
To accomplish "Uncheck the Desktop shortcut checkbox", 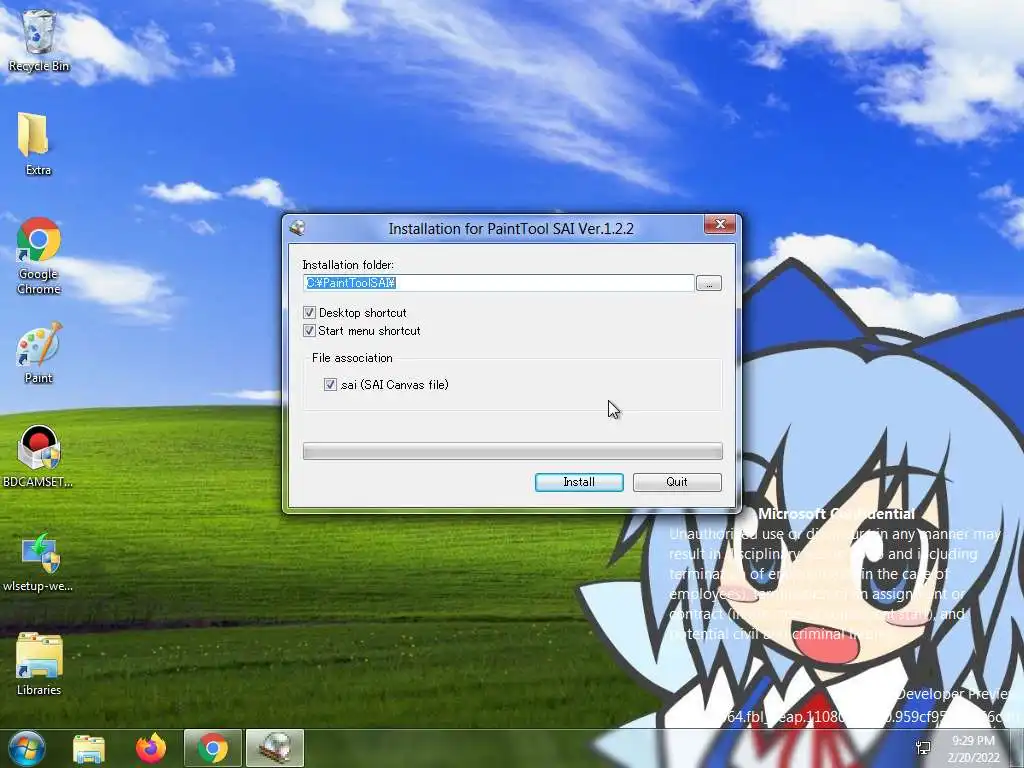I will point(309,312).
